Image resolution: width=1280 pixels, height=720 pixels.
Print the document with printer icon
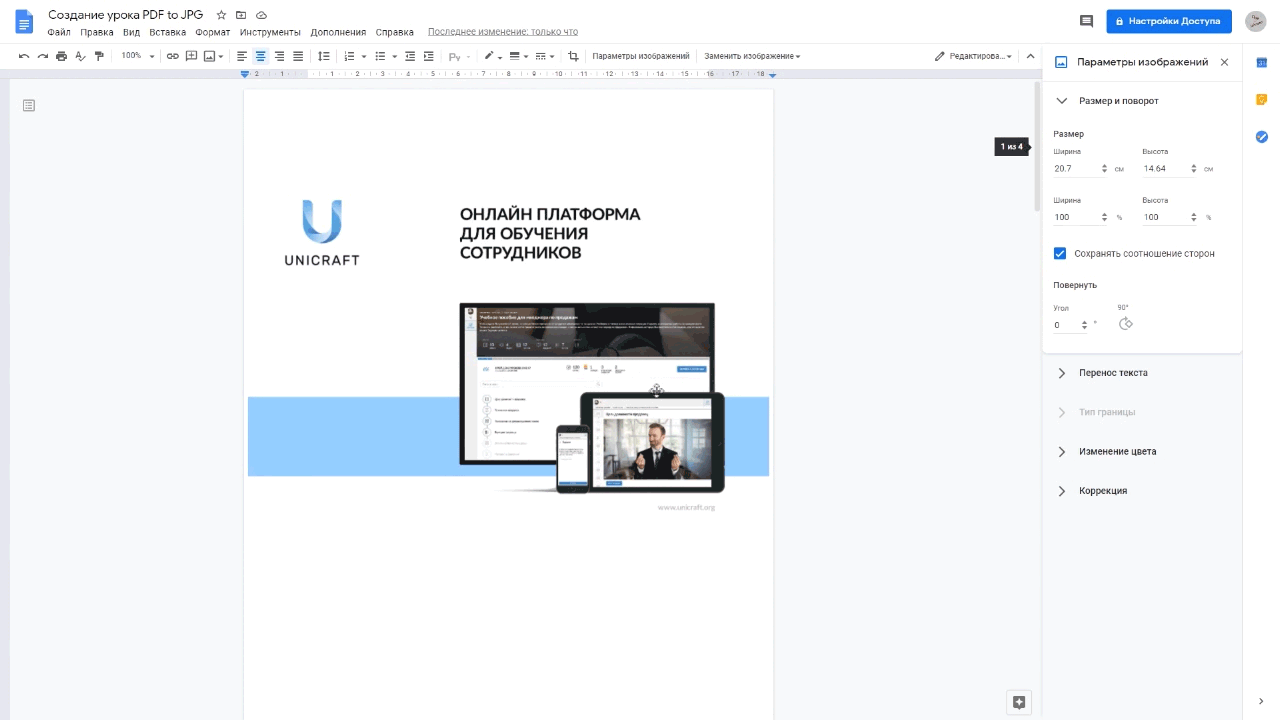(x=61, y=56)
